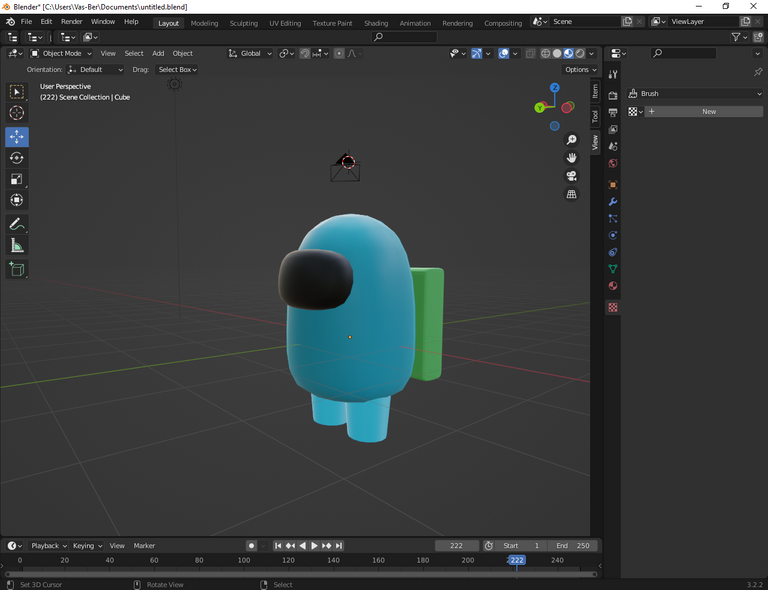Open the Object Data properties tab
The height and width of the screenshot is (590, 768).
tap(613, 269)
